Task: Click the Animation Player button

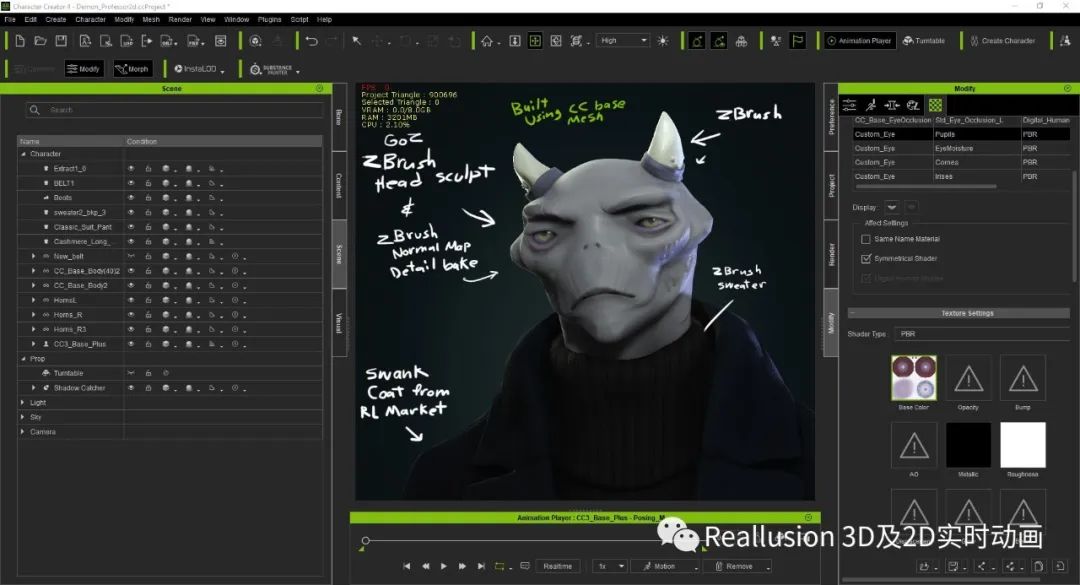Action: 859,41
